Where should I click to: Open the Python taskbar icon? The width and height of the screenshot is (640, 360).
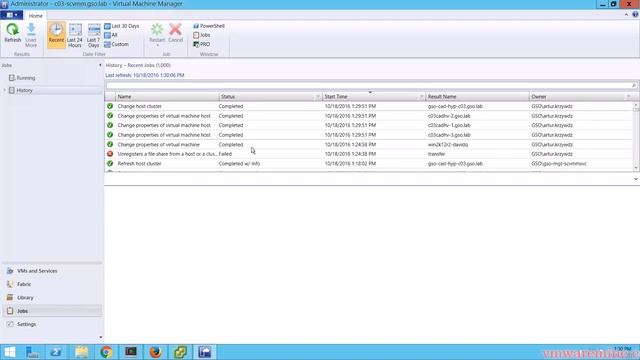click(x=180, y=352)
